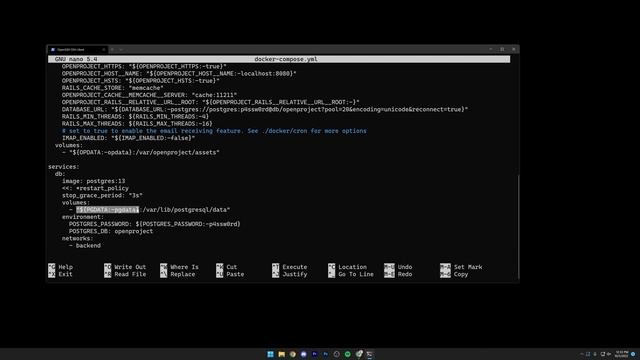
Task: Place cursor on the RAILS_CACHE_STORE line
Action: [x=113, y=88]
